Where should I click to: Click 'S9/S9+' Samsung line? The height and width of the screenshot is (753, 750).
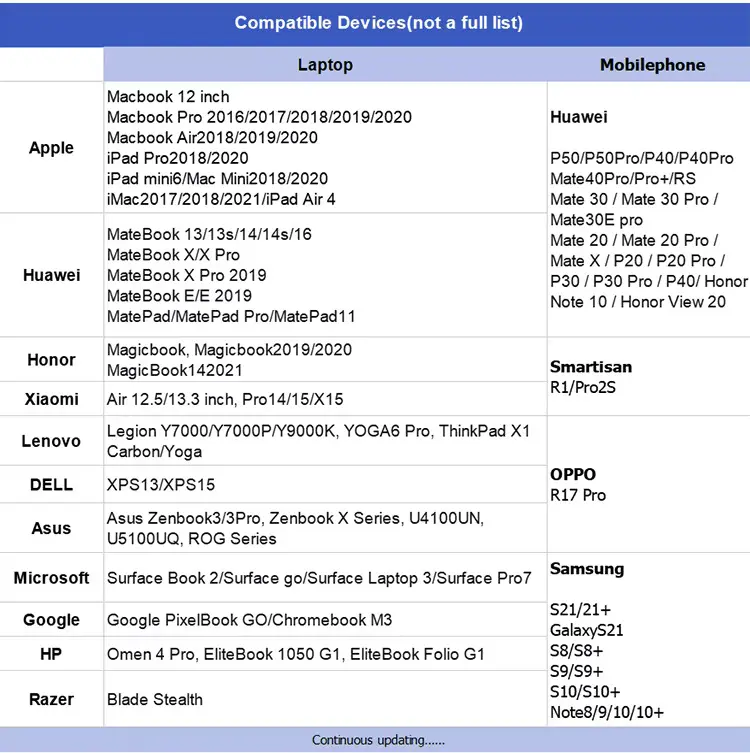pyautogui.click(x=576, y=671)
